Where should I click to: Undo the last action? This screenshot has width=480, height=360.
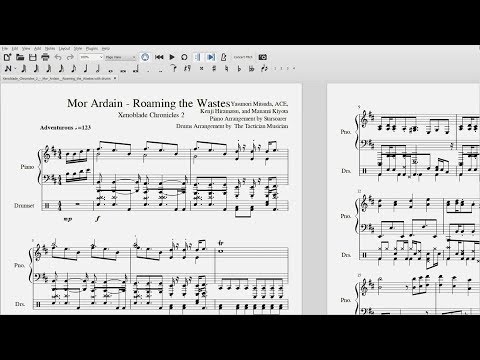[x=58, y=57]
